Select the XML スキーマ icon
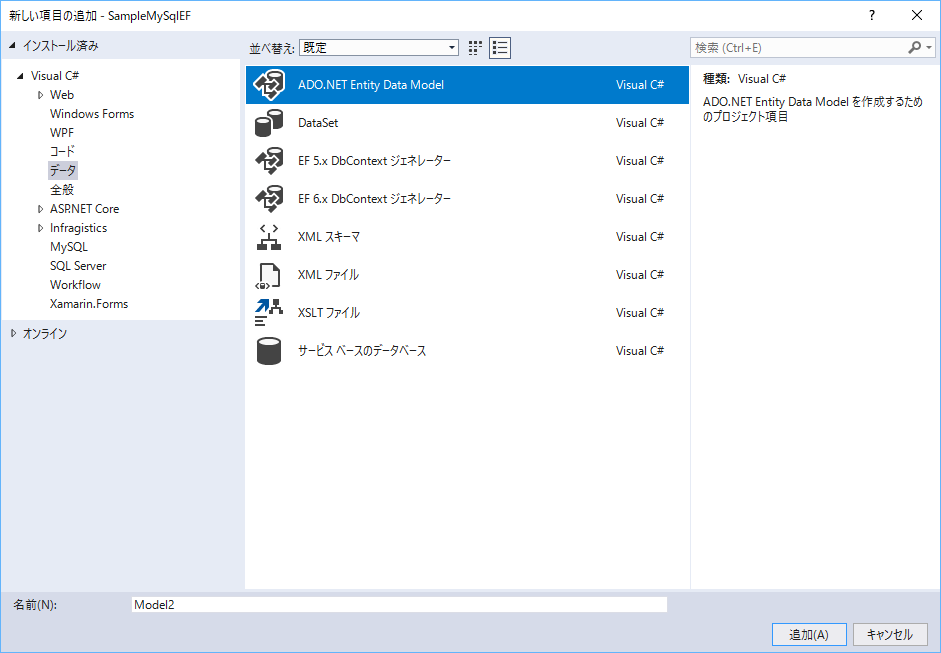Image resolution: width=941 pixels, height=653 pixels. (x=269, y=237)
